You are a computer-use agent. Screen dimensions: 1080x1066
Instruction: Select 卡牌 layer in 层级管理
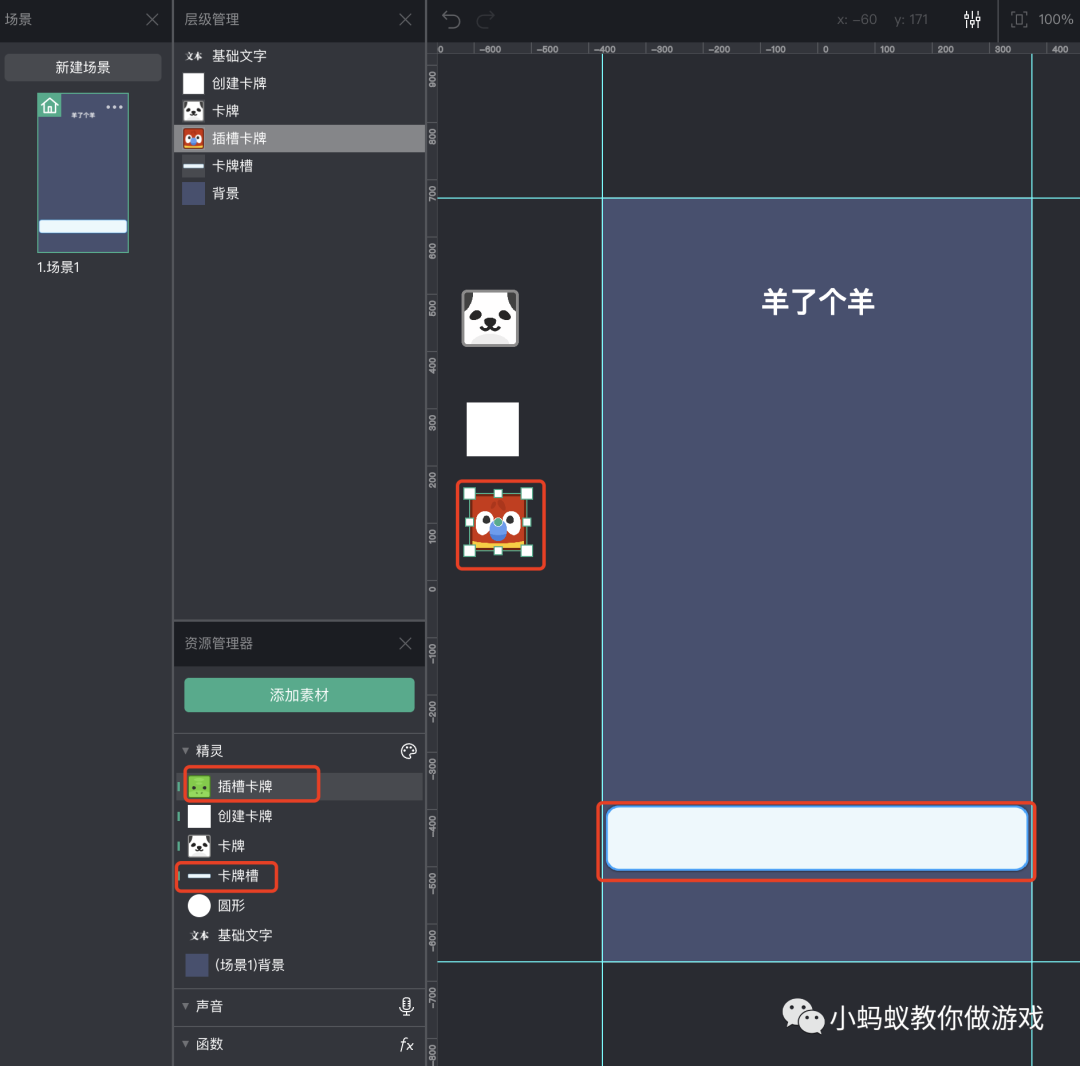[299, 111]
